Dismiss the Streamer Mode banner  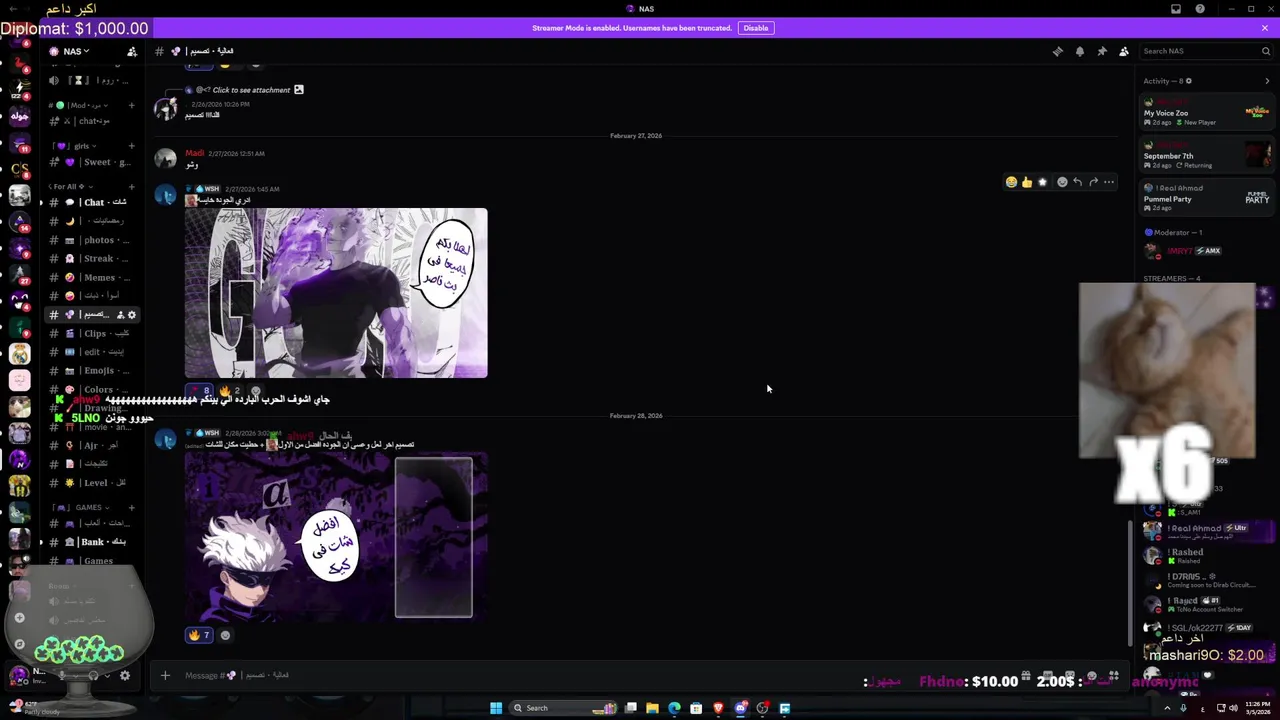coord(1265,28)
